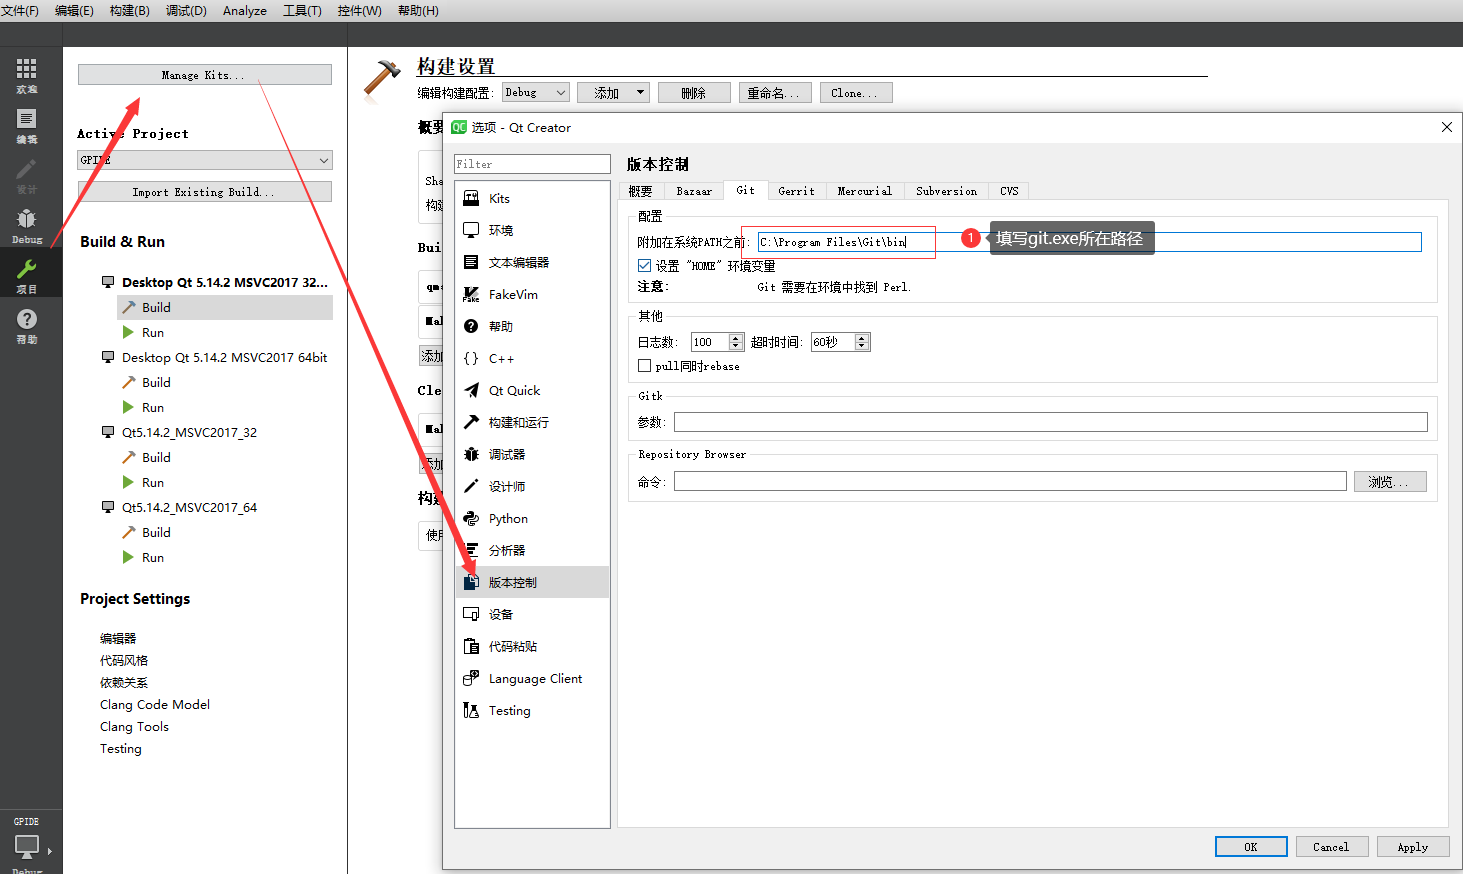Open the 设计师 options category
This screenshot has height=874, width=1463.
click(532, 486)
